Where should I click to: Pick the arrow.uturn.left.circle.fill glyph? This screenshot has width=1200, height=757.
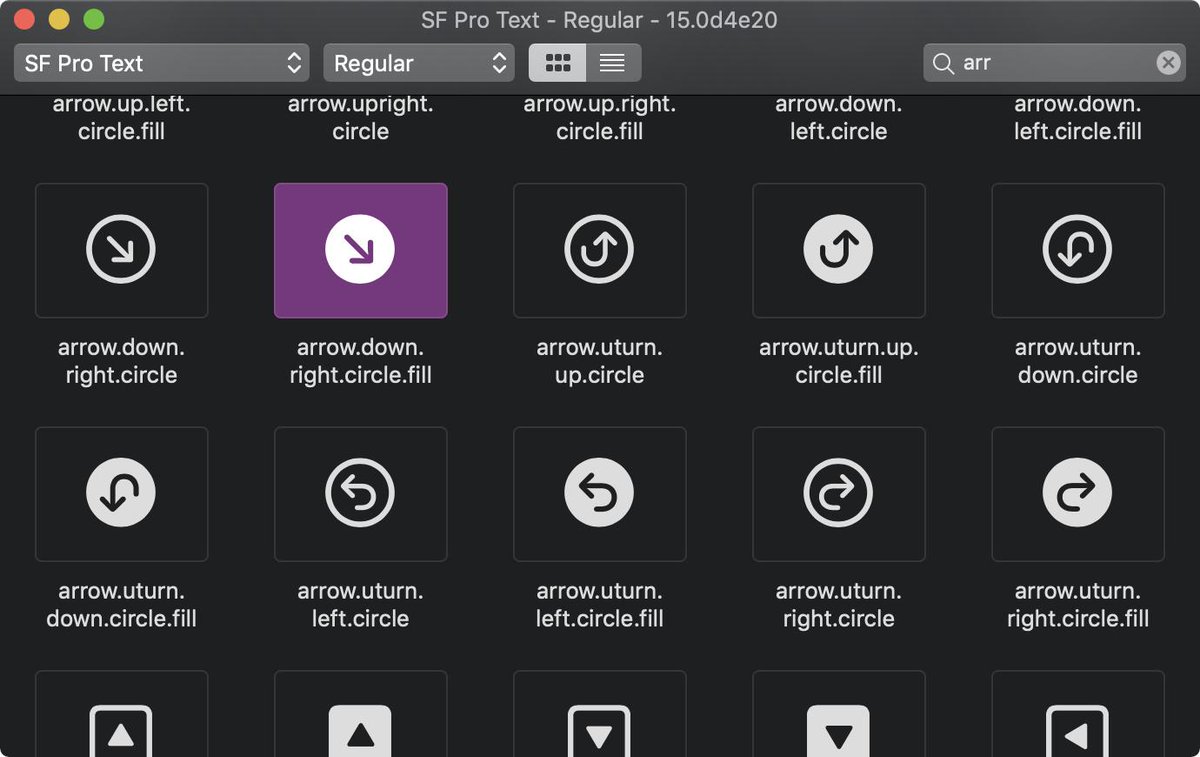coord(599,494)
